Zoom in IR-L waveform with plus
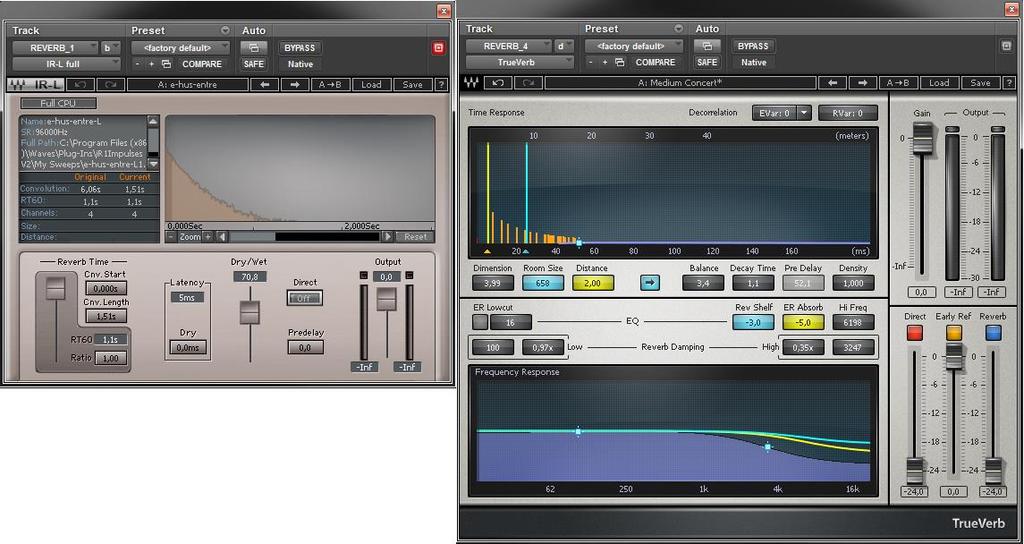Screen dimensions: 1024x544 pyautogui.click(x=208, y=236)
